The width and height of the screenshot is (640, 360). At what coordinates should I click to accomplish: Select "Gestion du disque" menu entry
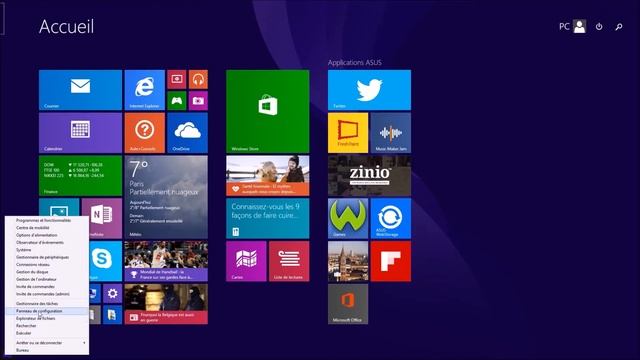coord(47,272)
